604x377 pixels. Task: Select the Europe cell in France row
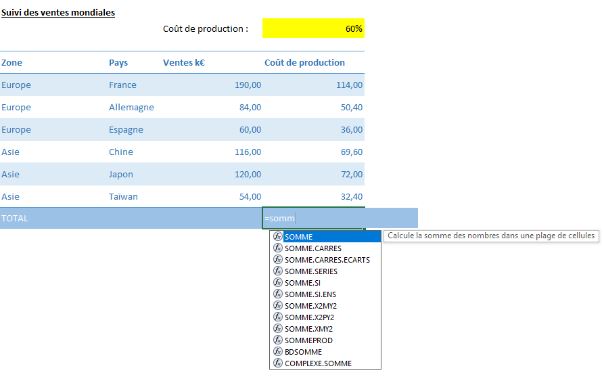16,85
